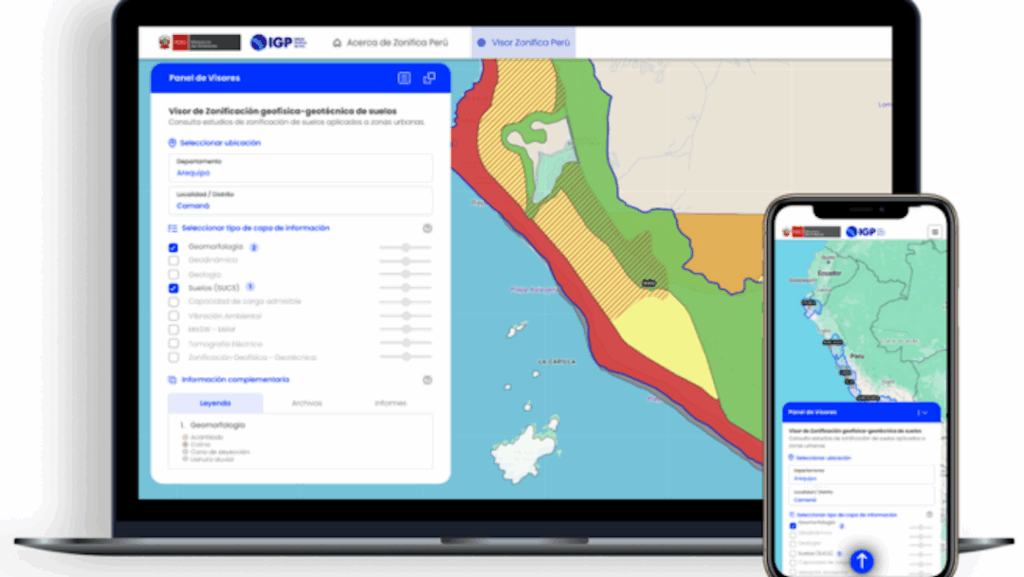Open the Acerca de Zonifica Perú tab
The width and height of the screenshot is (1024, 577).
pos(391,43)
